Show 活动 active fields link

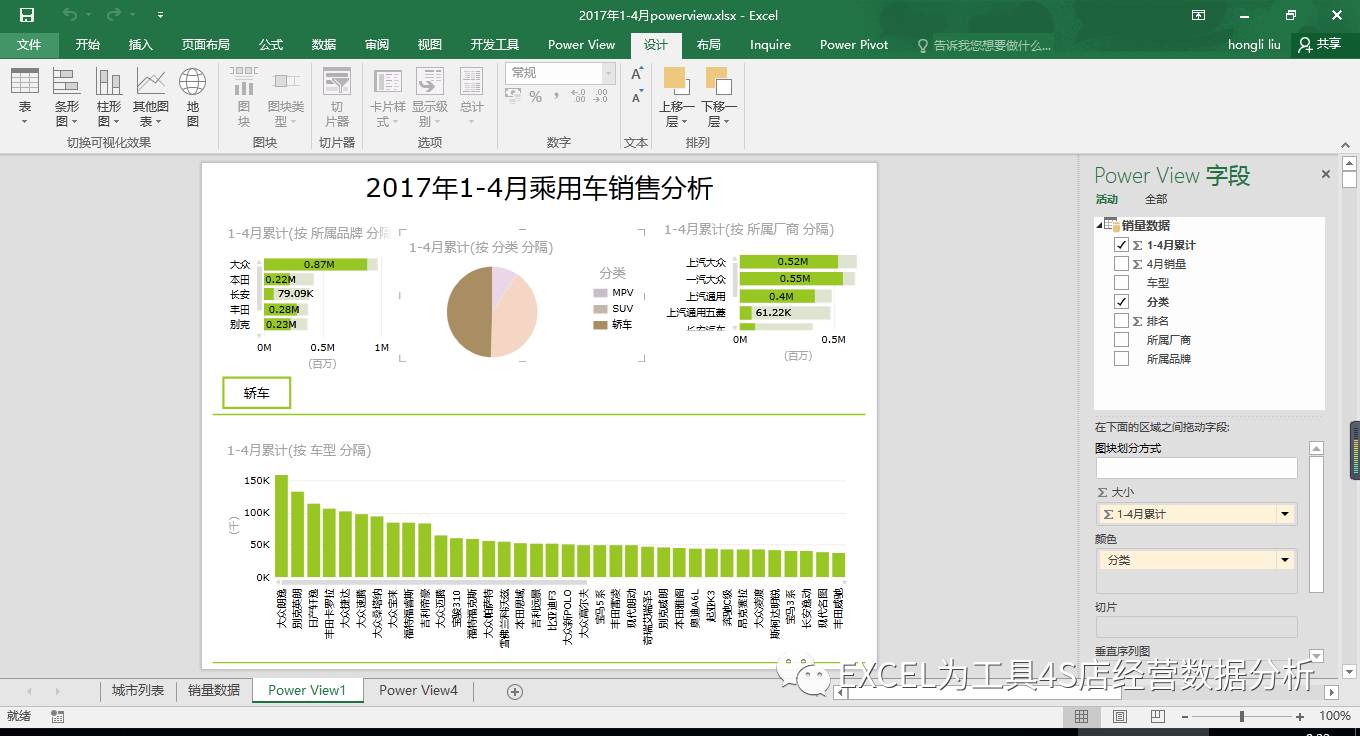tap(1106, 199)
